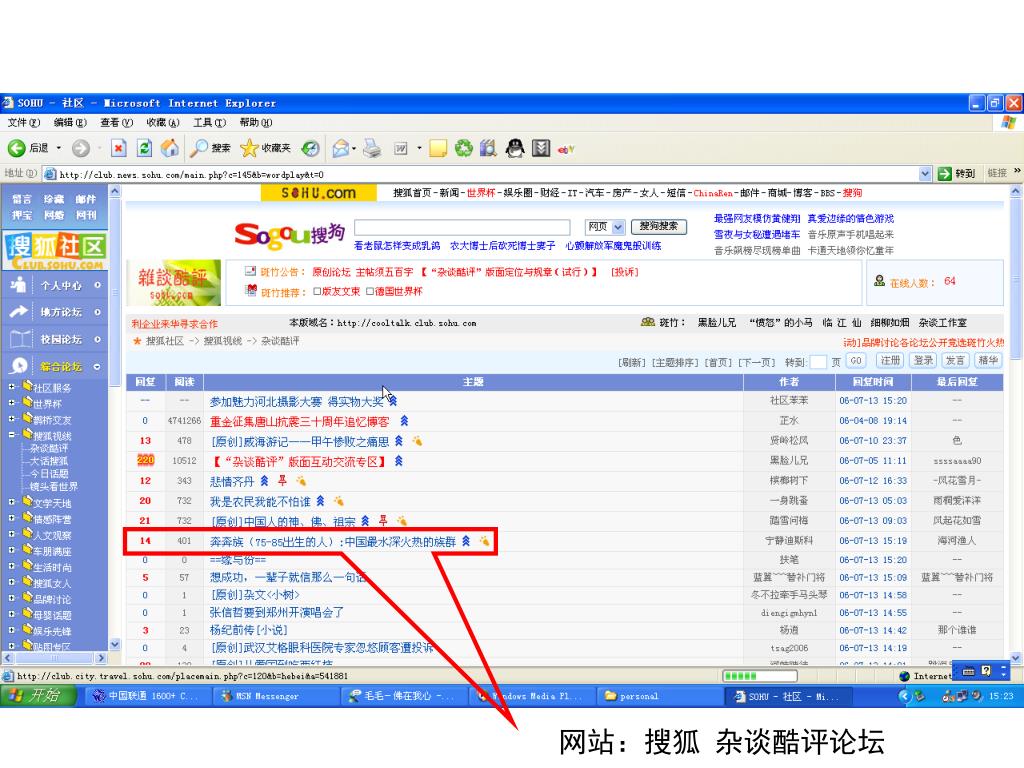Open 收藏夹 favorites star button
This screenshot has width=1024, height=768.
pyautogui.click(x=265, y=149)
